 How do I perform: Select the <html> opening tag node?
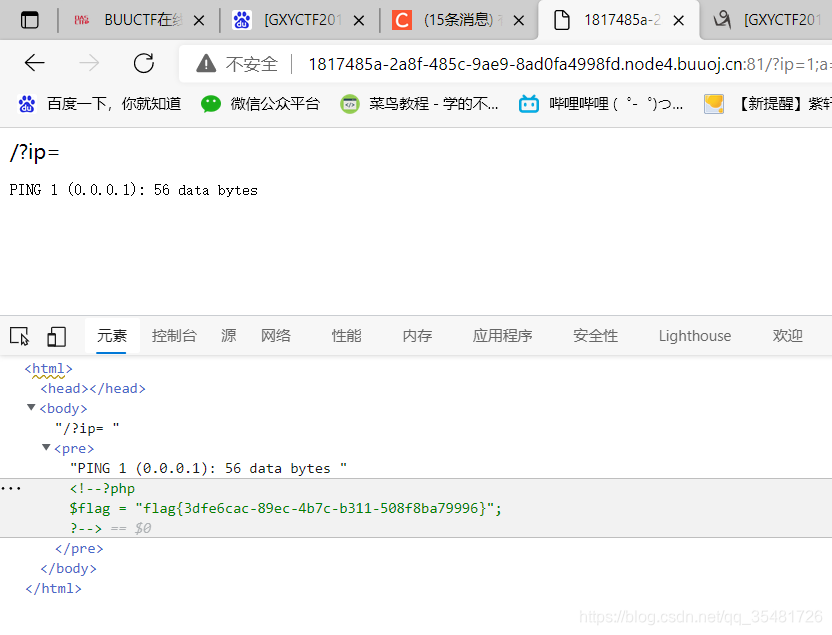tap(48, 369)
